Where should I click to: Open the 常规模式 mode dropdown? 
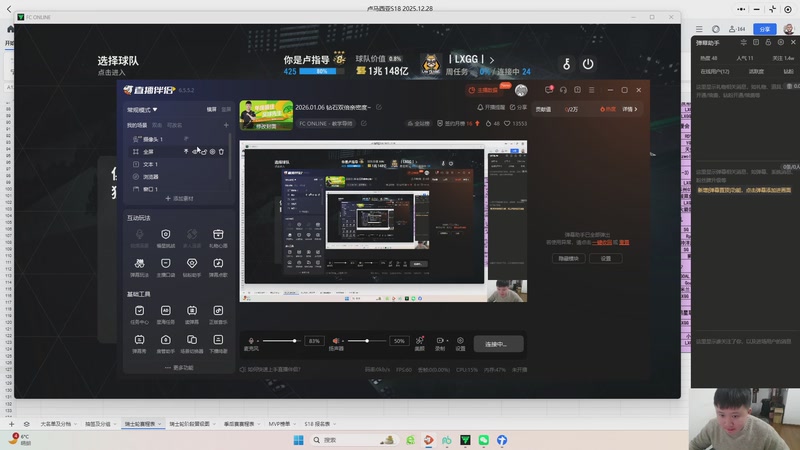[x=142, y=110]
